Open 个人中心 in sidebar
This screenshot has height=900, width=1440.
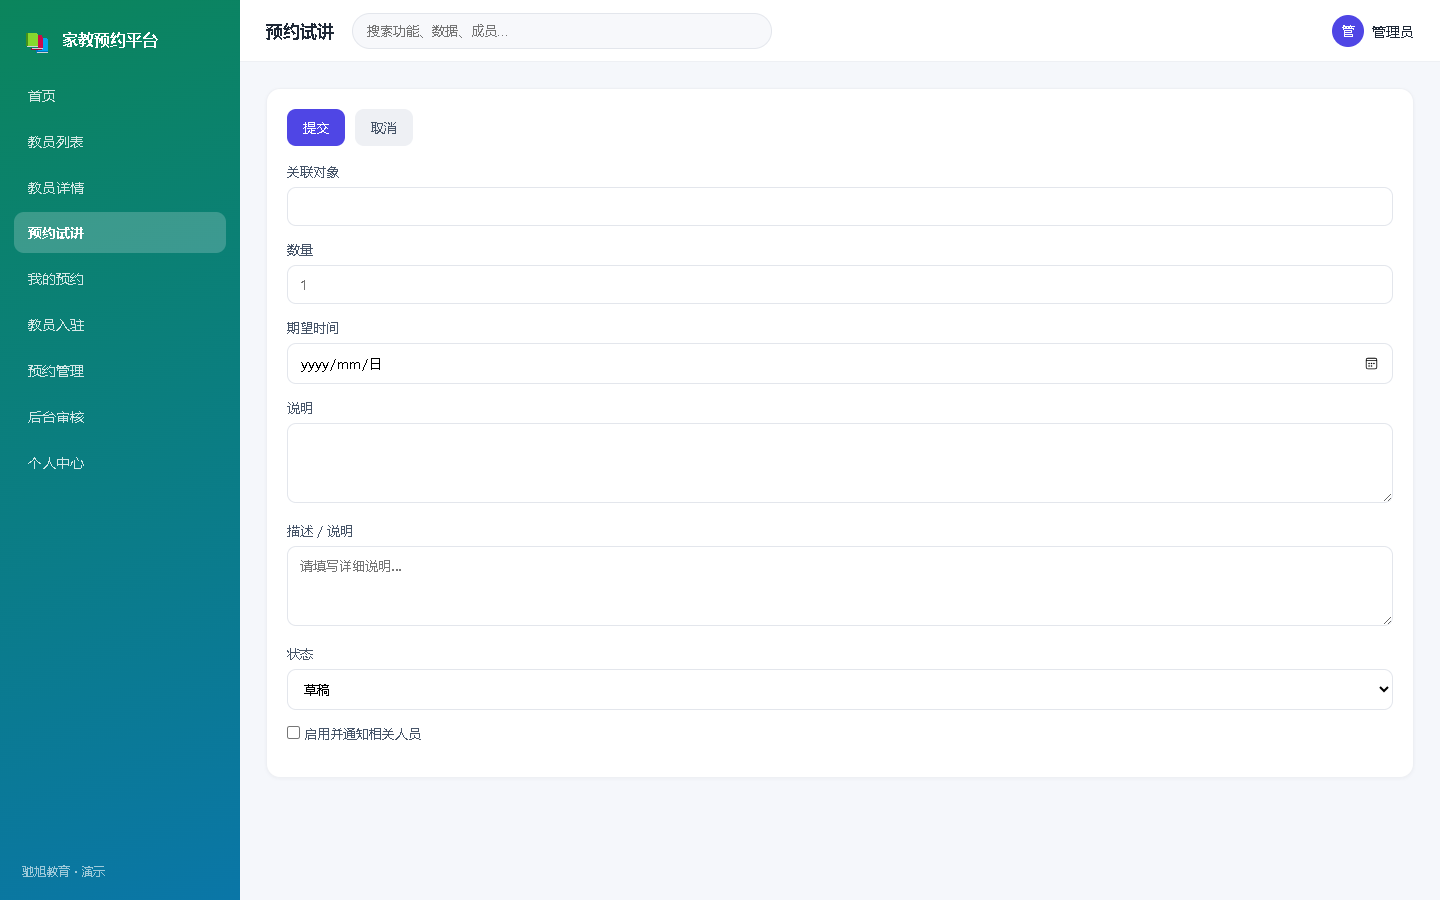[x=120, y=463]
